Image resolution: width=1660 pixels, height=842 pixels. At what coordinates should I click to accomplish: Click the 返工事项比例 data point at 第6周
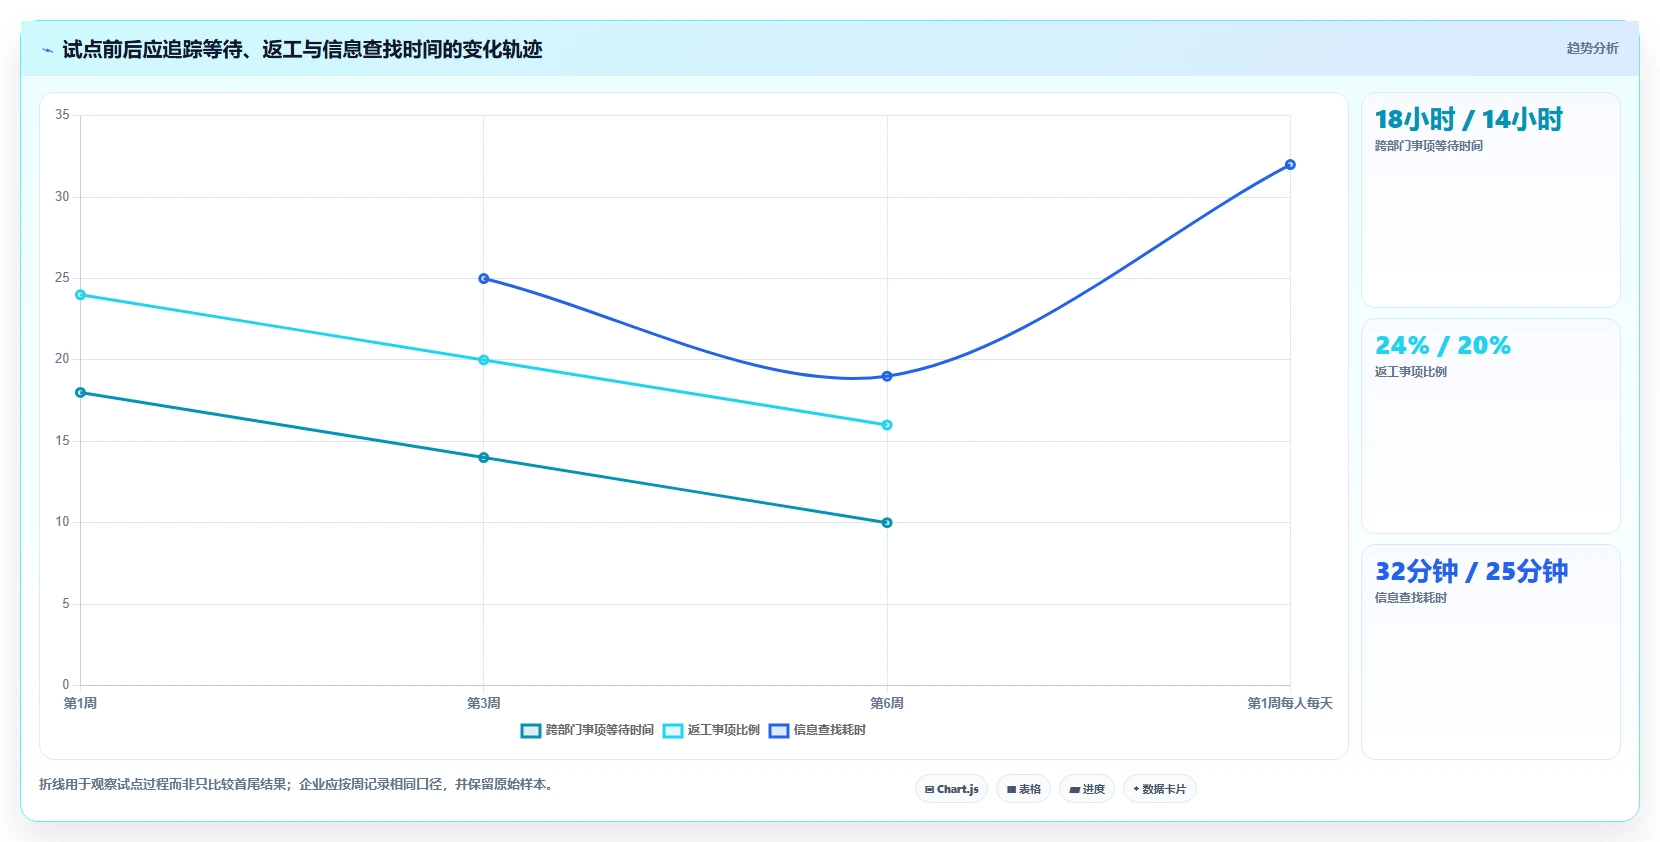(x=887, y=425)
